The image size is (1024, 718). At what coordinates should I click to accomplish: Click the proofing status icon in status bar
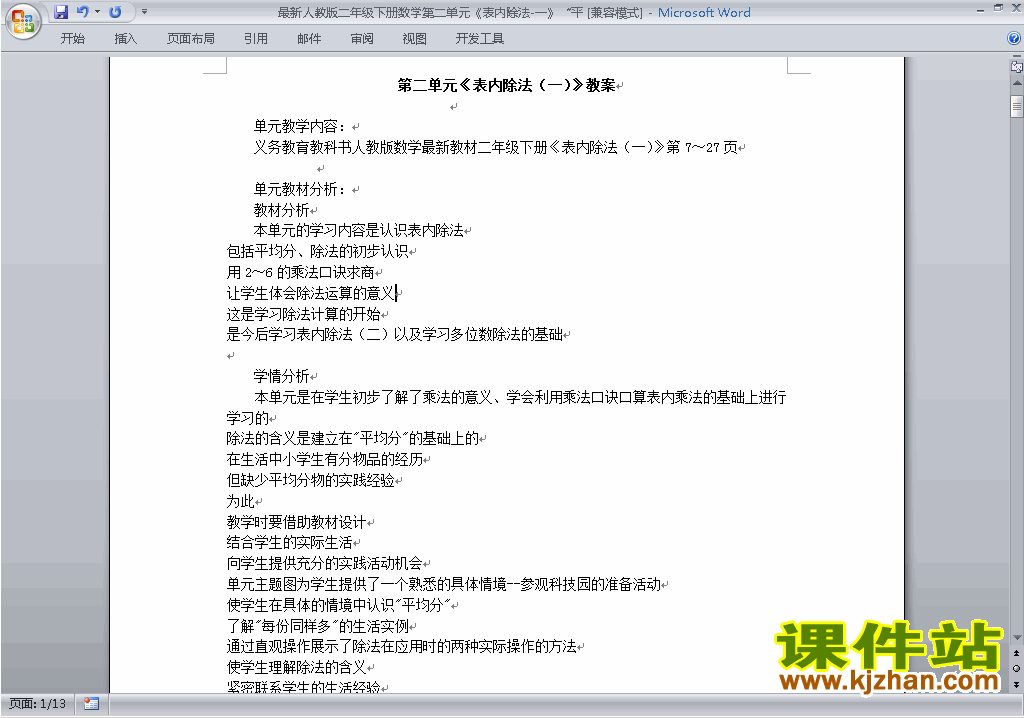[91, 704]
